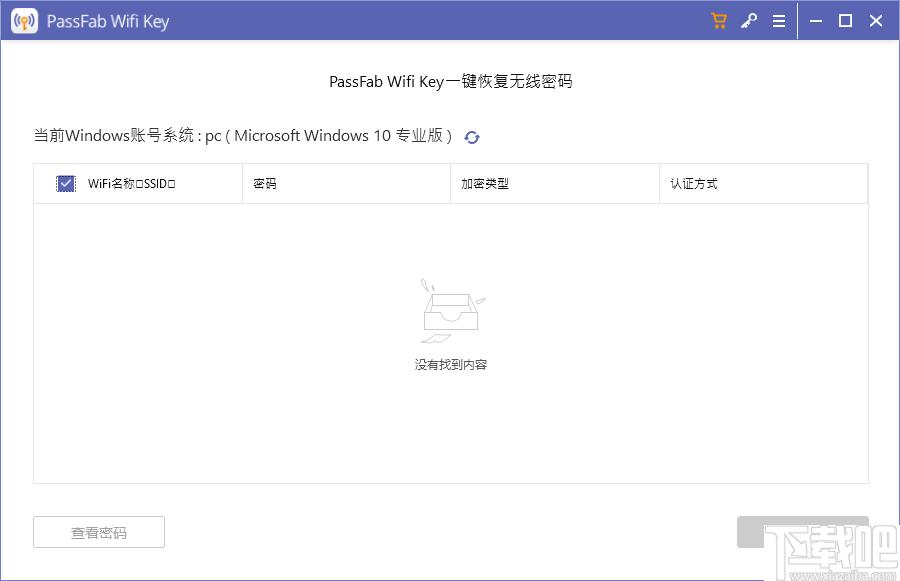This screenshot has height=581, width=900.
Task: Click the heading PassFab Wifi Key一键恢复无线密码
Action: click(451, 82)
